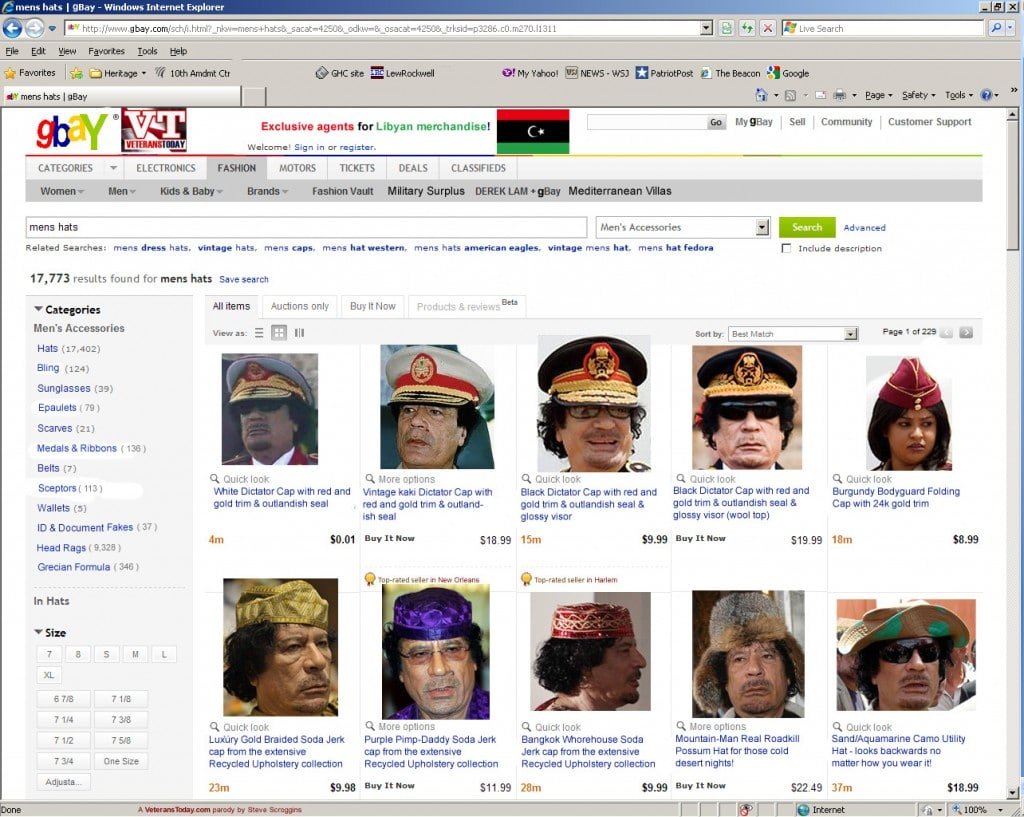Open the Burgundy Bodyguard Folding Cap thumbnail

tap(908, 413)
